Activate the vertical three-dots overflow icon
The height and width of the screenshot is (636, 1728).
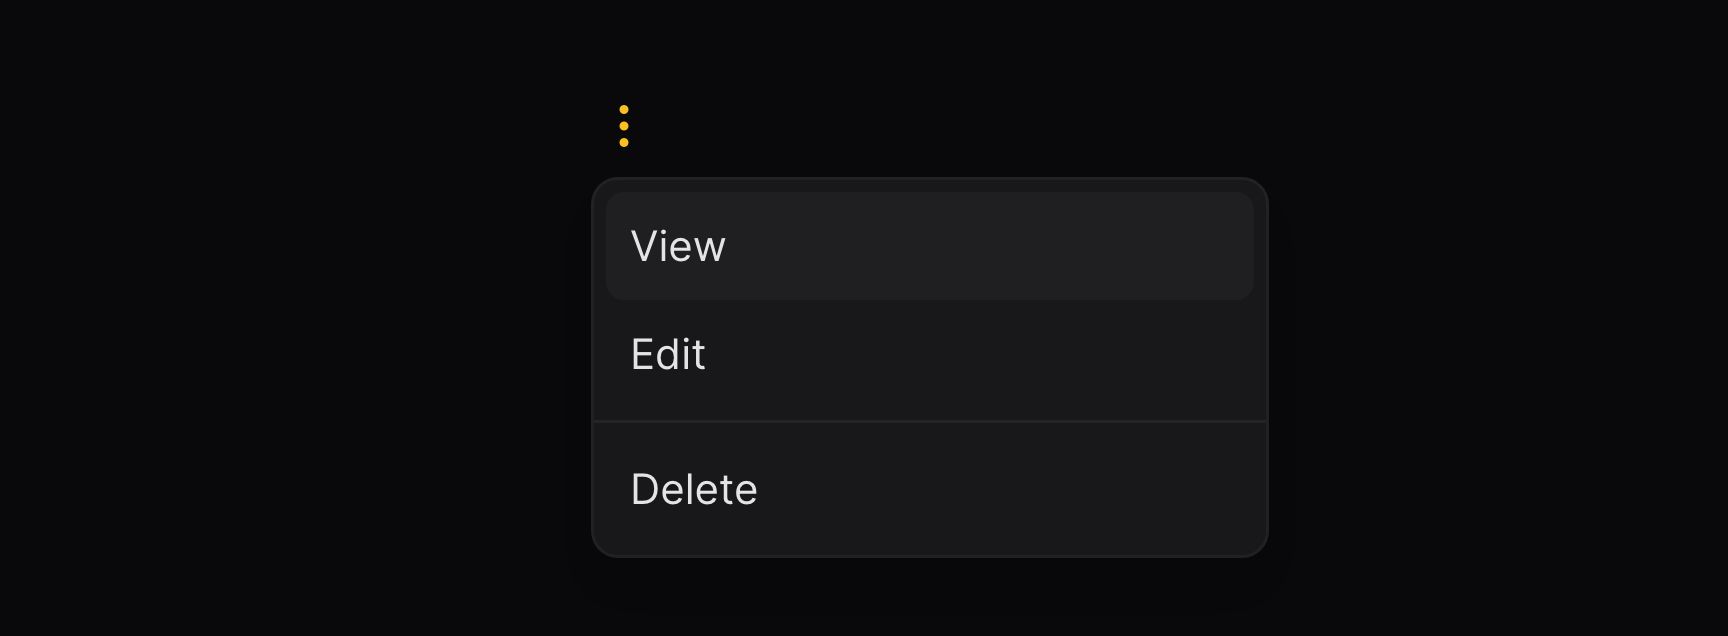[624, 126]
